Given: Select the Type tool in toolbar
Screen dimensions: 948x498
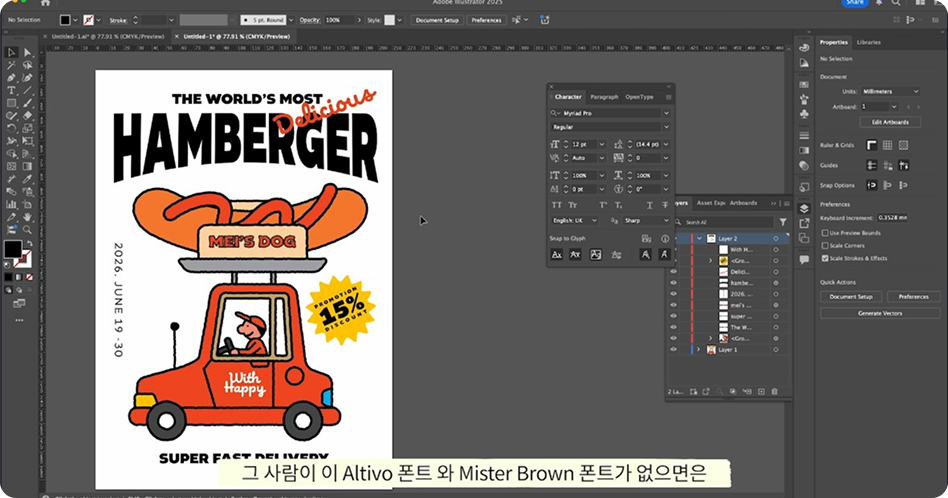Looking at the screenshot, I should pos(11,90).
